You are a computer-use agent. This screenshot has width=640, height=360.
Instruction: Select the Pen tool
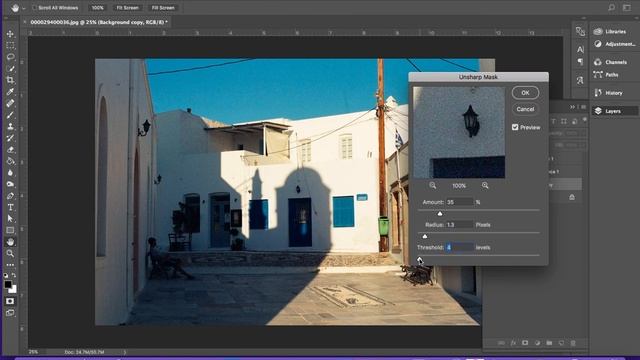(10, 196)
